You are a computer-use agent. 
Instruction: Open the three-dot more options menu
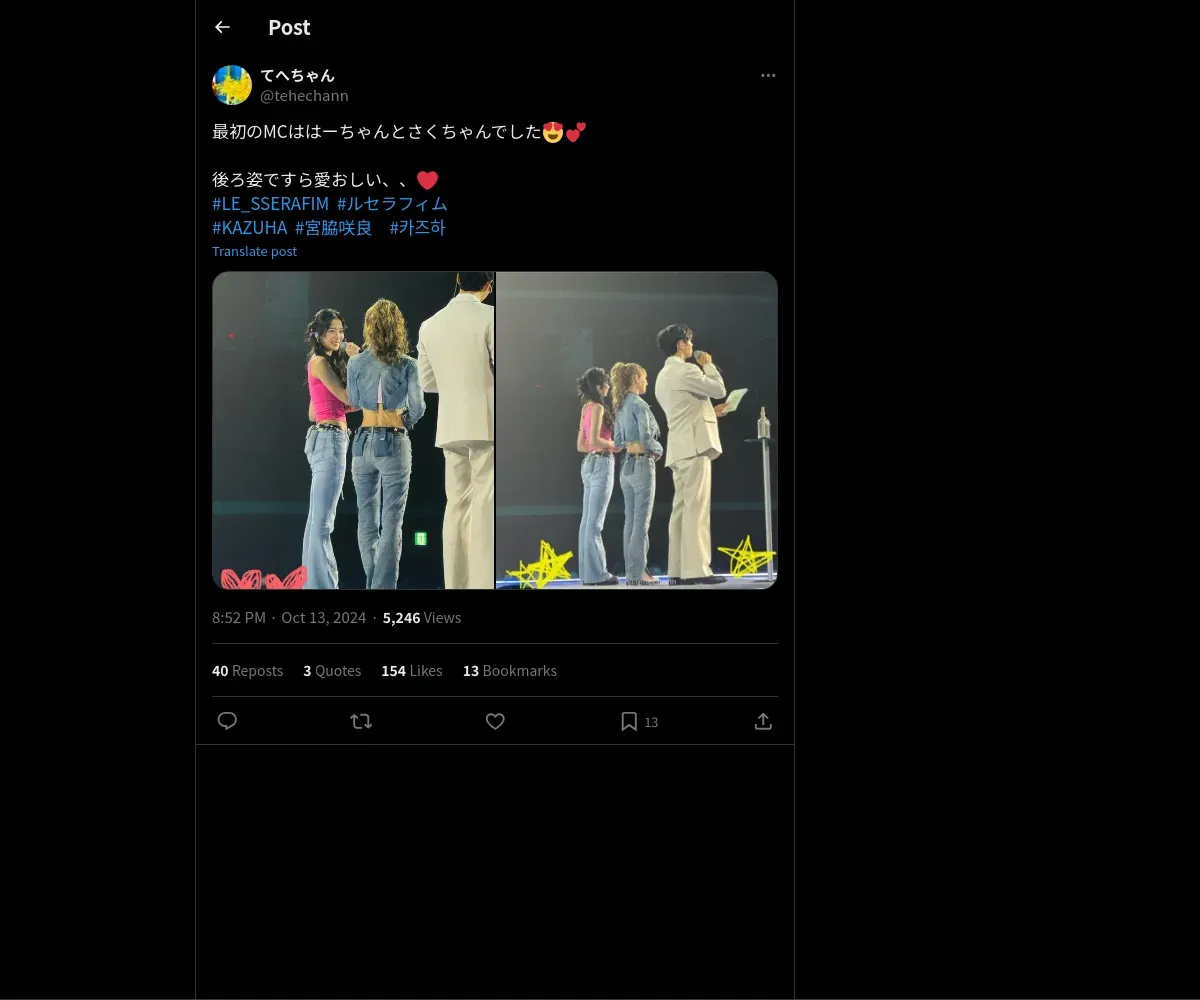(768, 76)
